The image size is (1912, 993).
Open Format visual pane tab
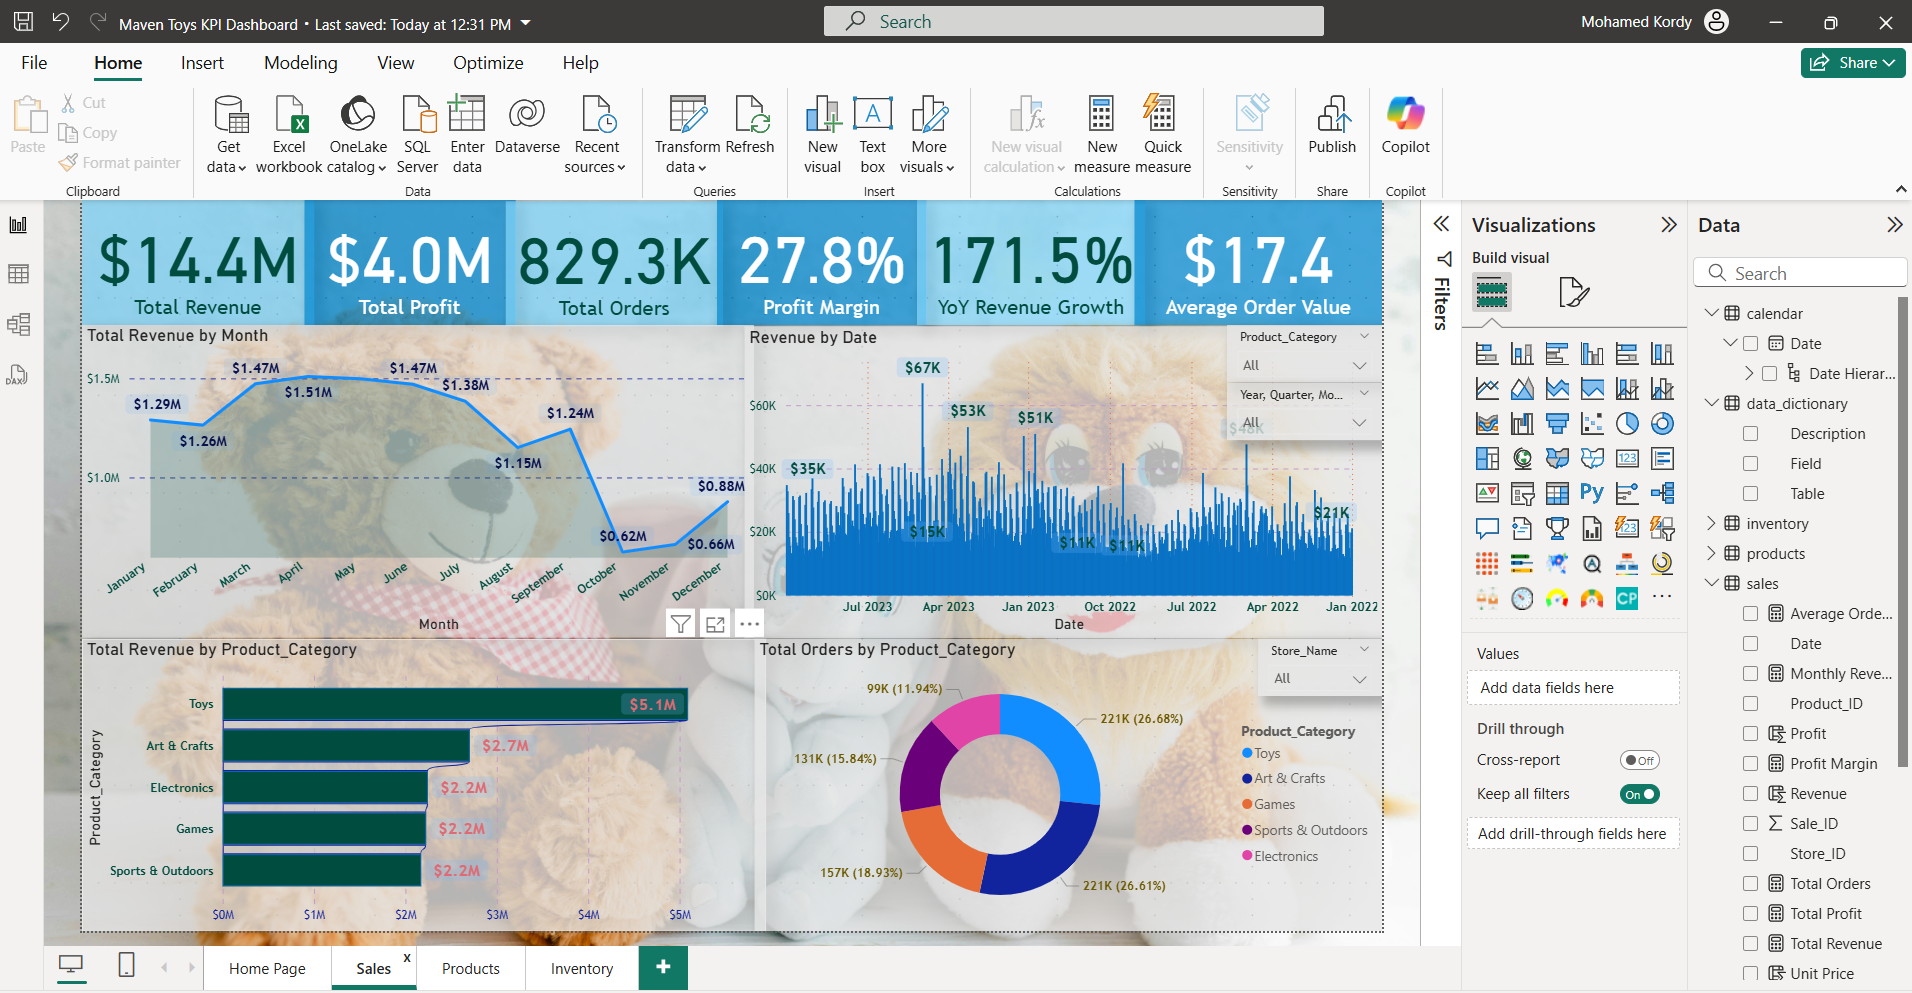[x=1574, y=292]
